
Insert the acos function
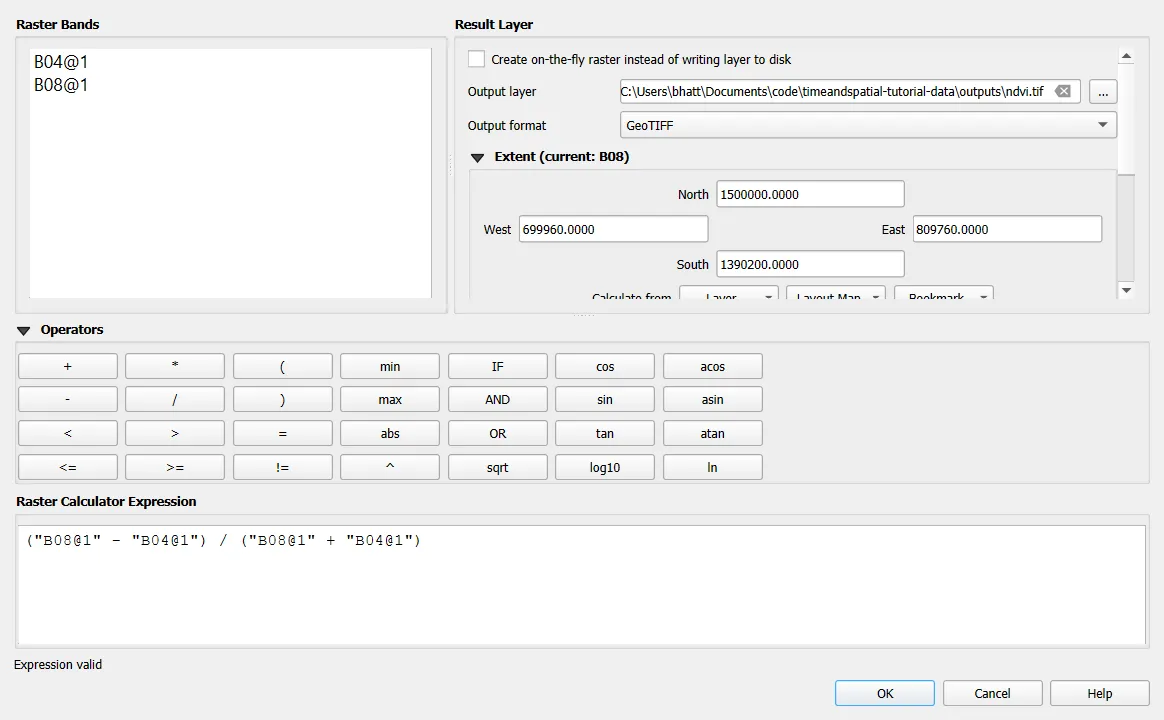pos(713,367)
